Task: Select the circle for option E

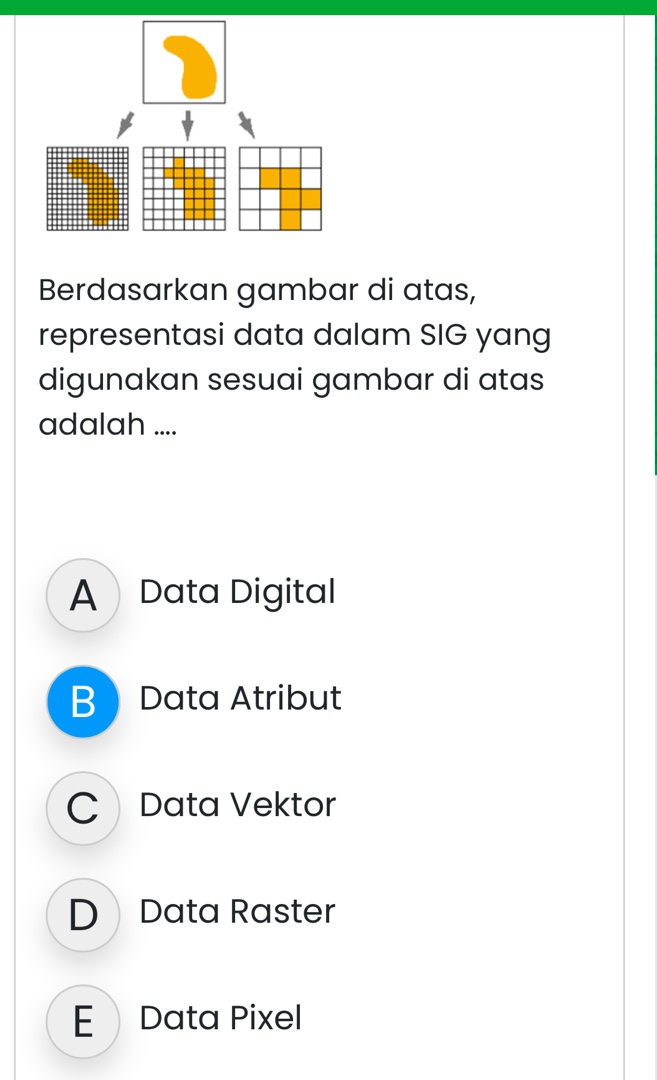Action: (x=83, y=1021)
